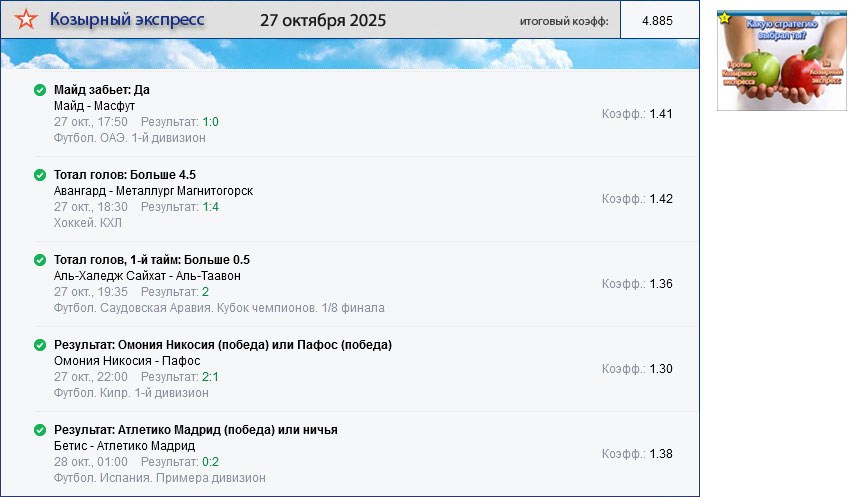Open the Бетис - Атлетико Мадрид match
This screenshot has width=864, height=497.
(x=124, y=446)
